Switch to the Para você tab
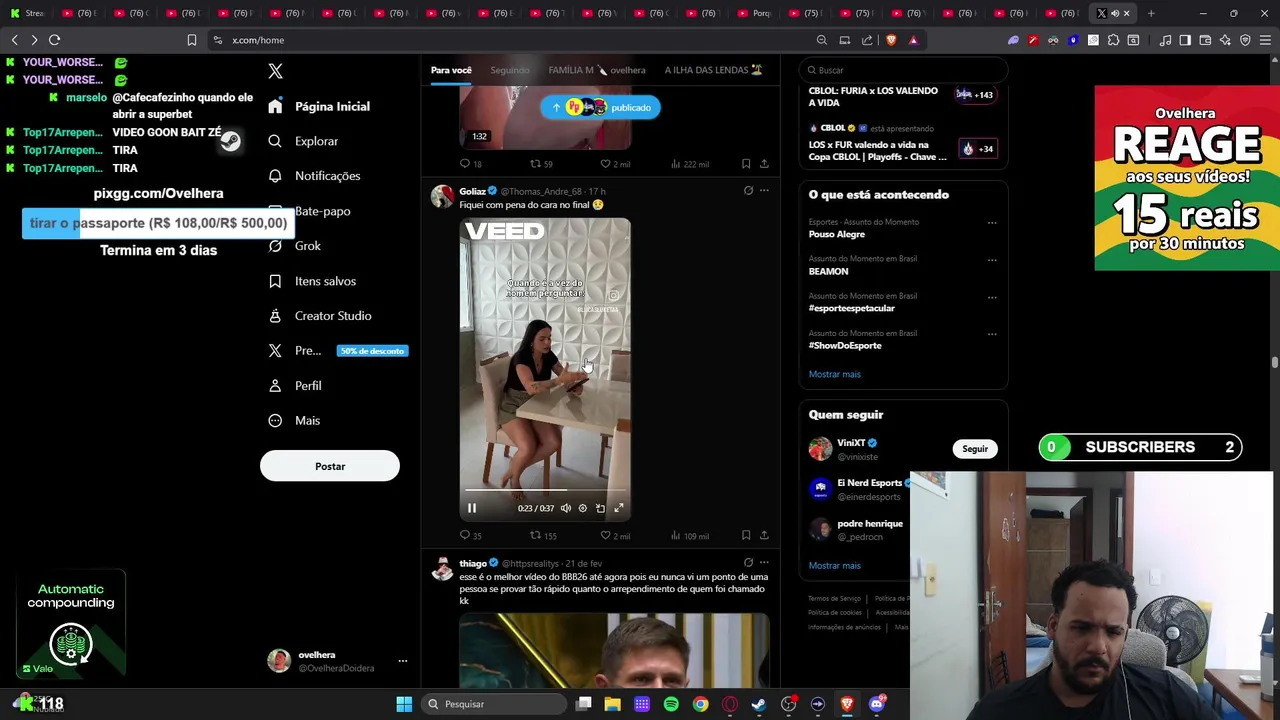Image resolution: width=1280 pixels, height=720 pixels. [451, 70]
